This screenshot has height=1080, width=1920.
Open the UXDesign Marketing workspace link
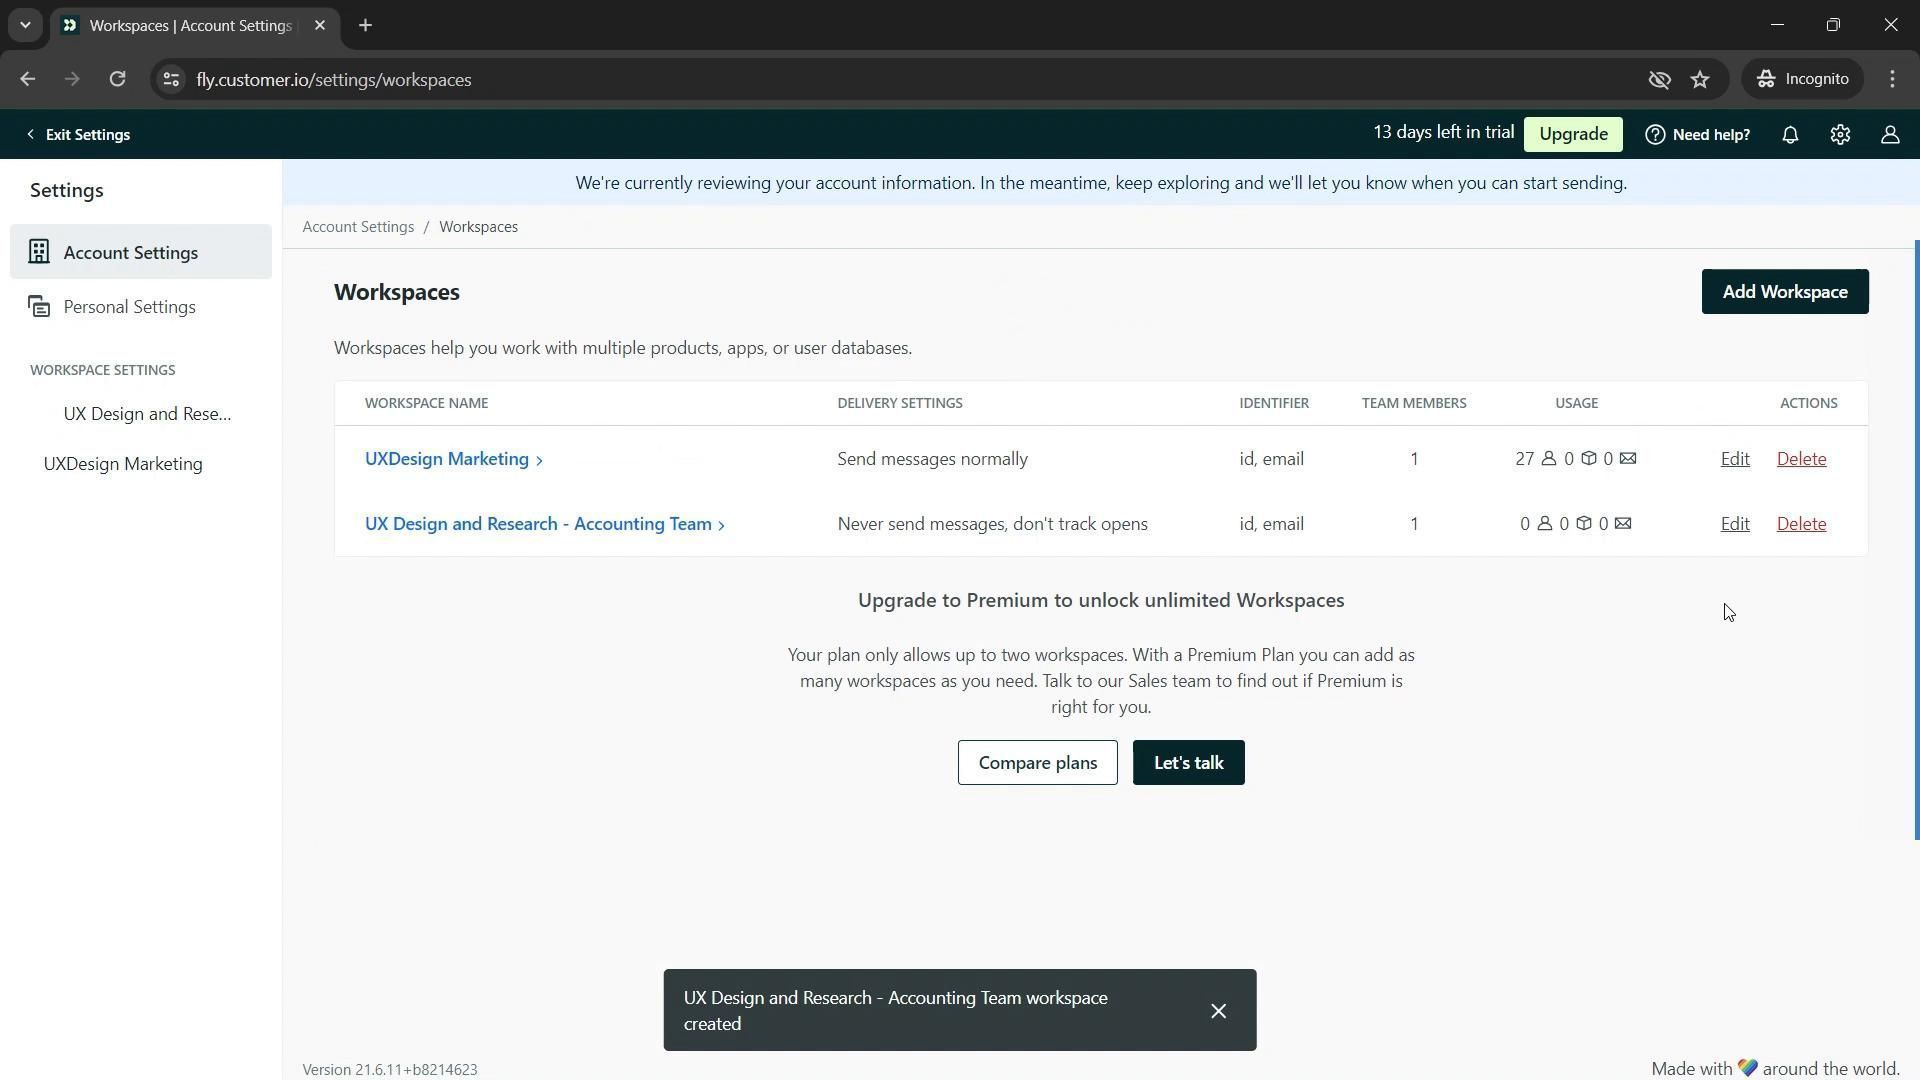pyautogui.click(x=447, y=459)
